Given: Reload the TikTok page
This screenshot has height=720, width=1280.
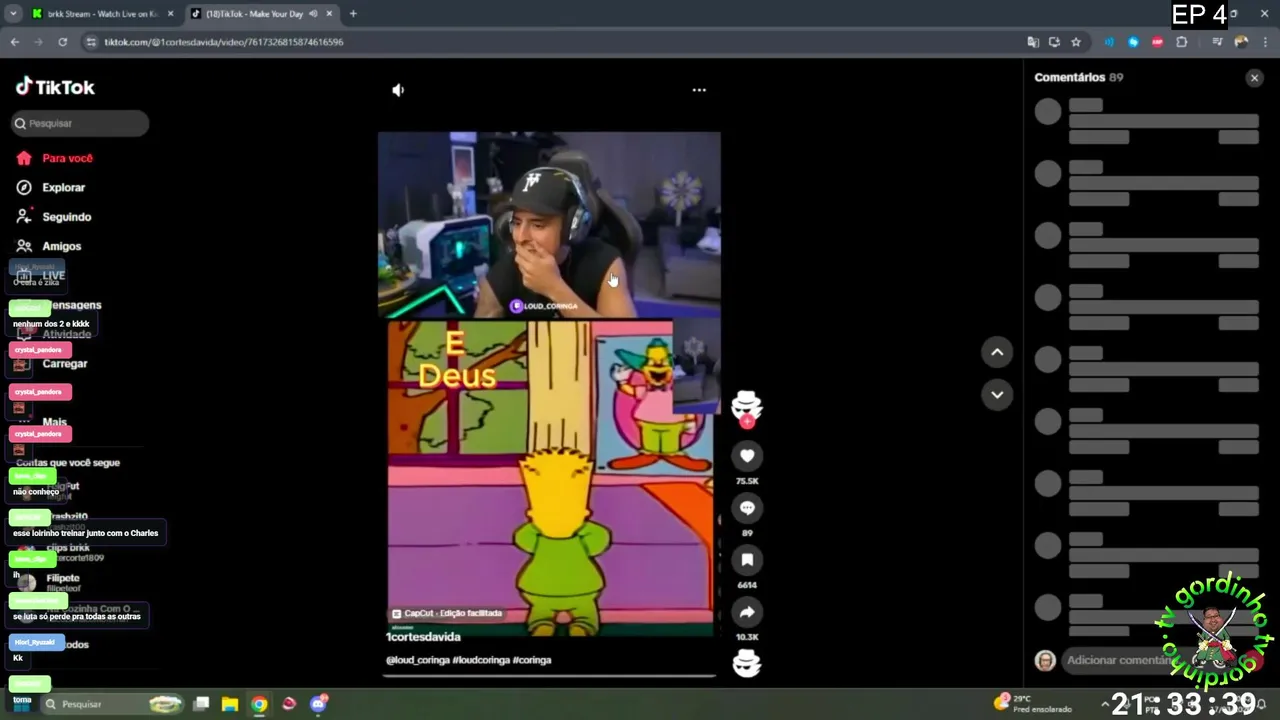Looking at the screenshot, I should [62, 42].
